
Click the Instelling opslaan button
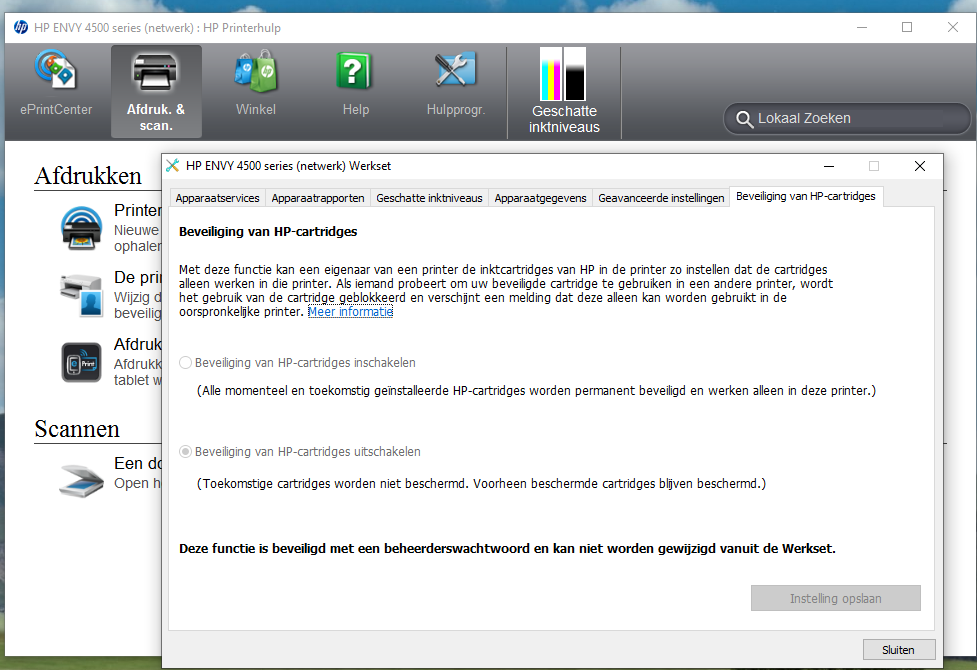[x=835, y=597]
